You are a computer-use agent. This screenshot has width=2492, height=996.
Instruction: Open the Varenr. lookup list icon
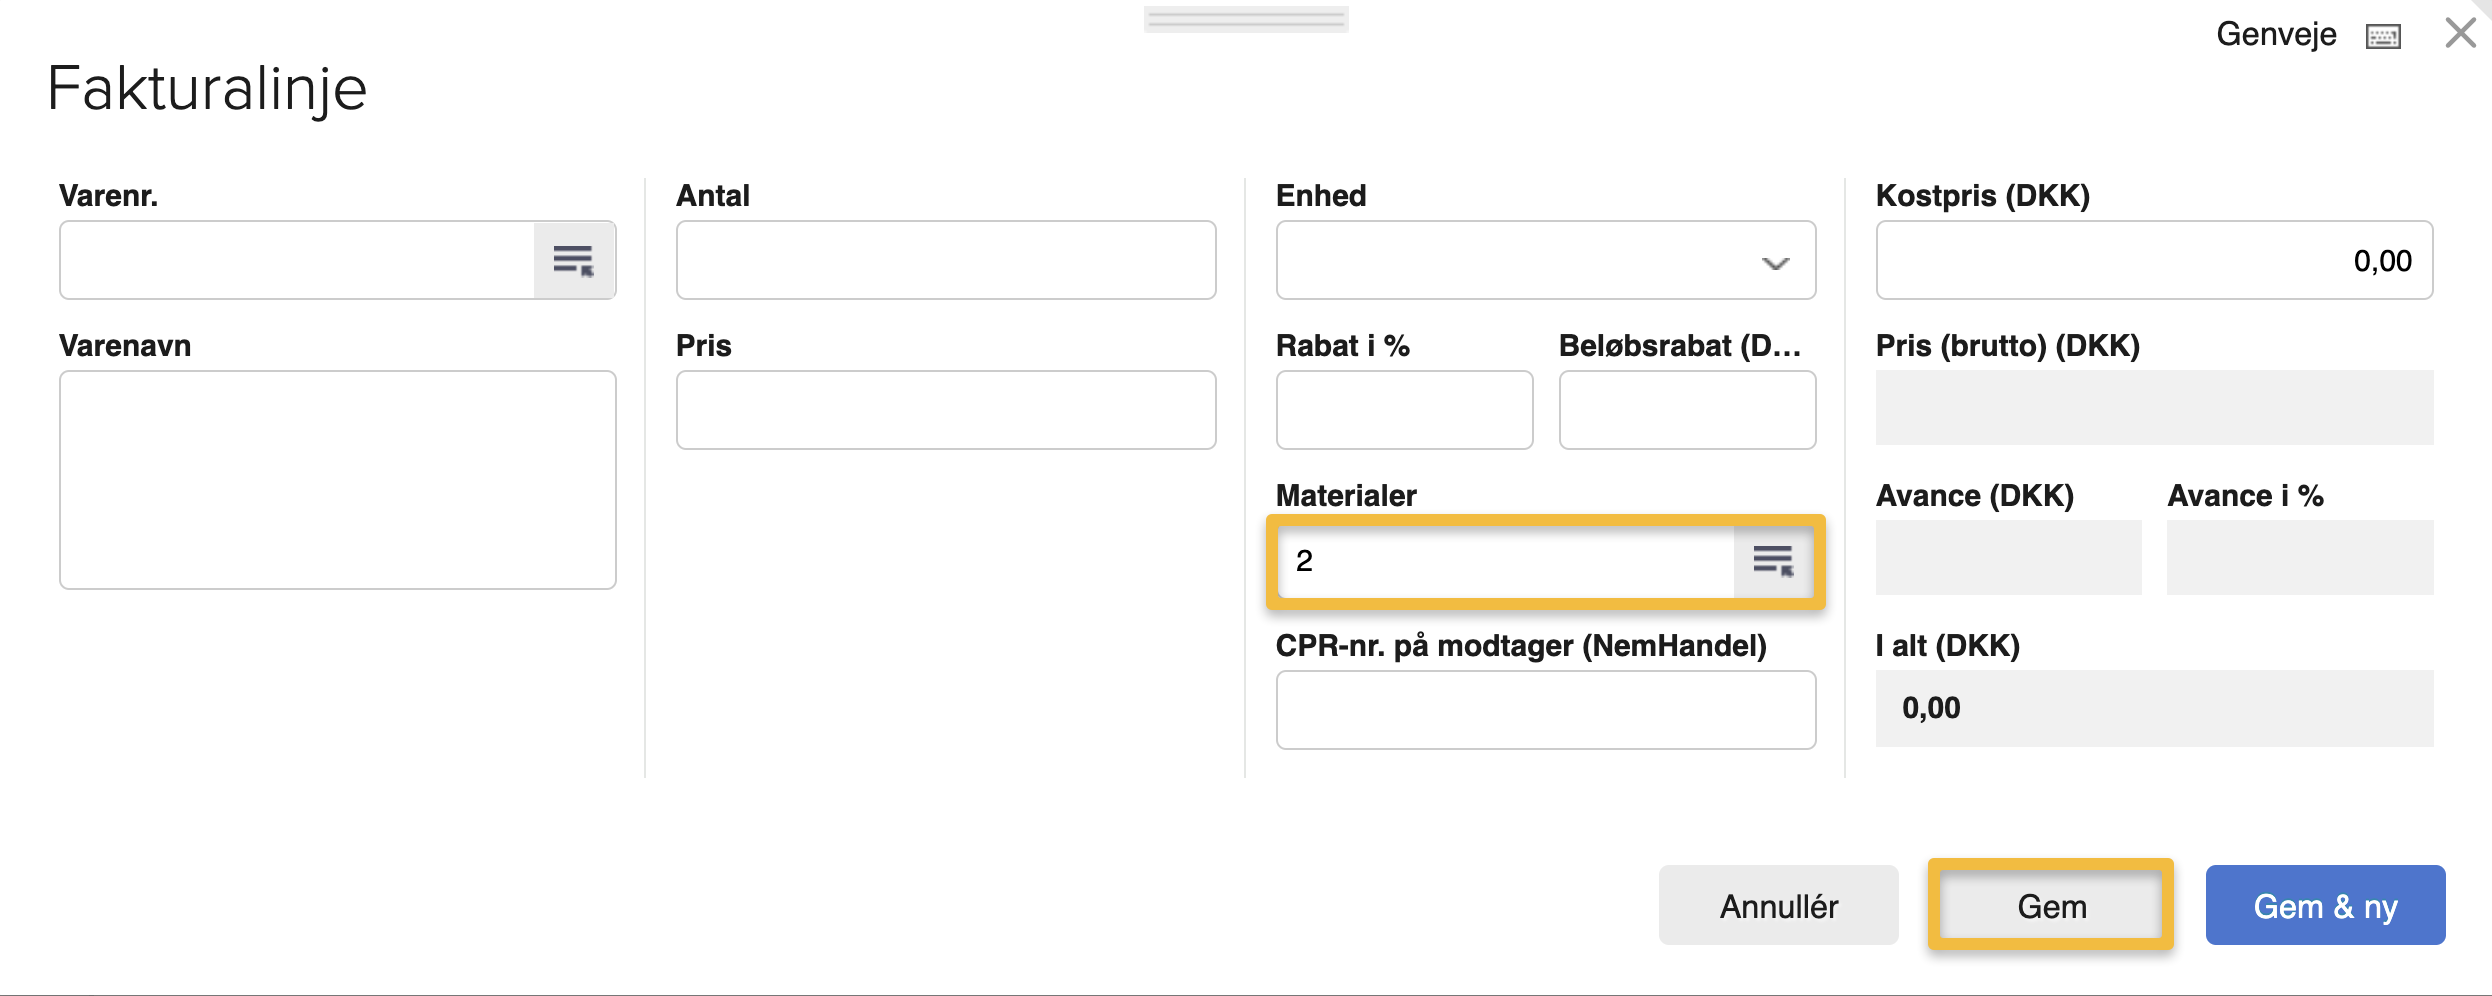(x=574, y=261)
